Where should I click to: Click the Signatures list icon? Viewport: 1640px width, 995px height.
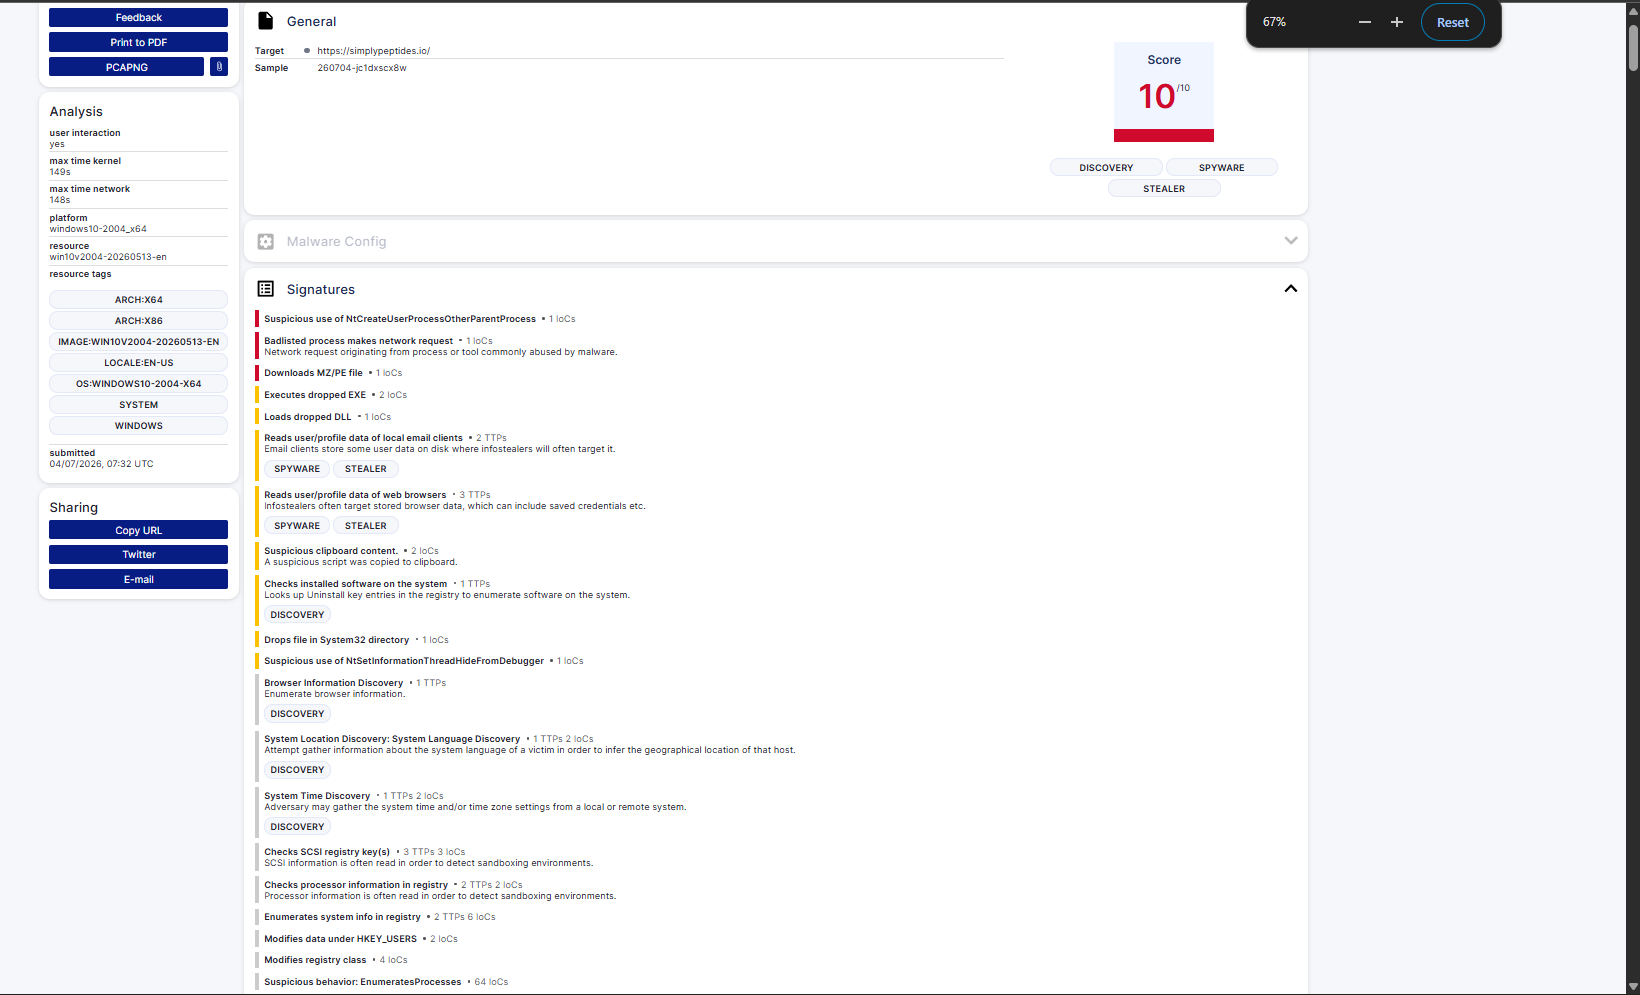coord(265,288)
